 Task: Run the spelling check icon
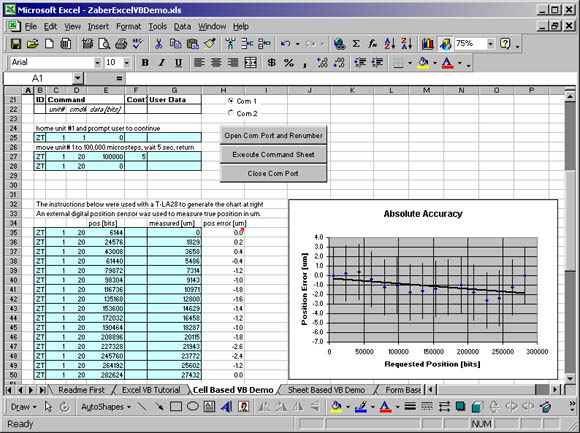(x=138, y=44)
